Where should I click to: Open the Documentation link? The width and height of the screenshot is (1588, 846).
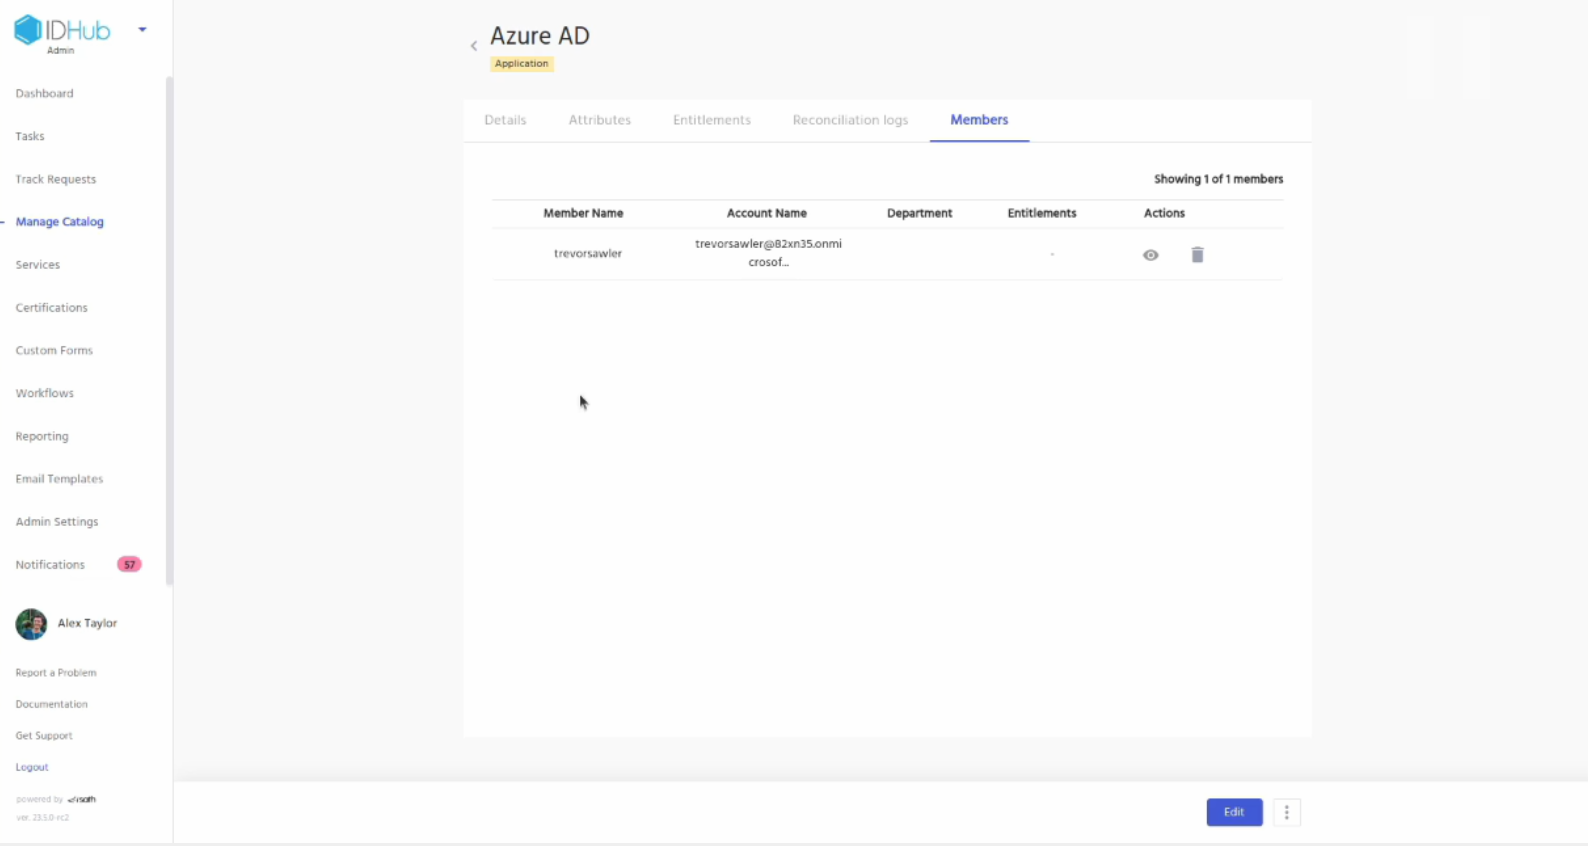[x=51, y=704]
